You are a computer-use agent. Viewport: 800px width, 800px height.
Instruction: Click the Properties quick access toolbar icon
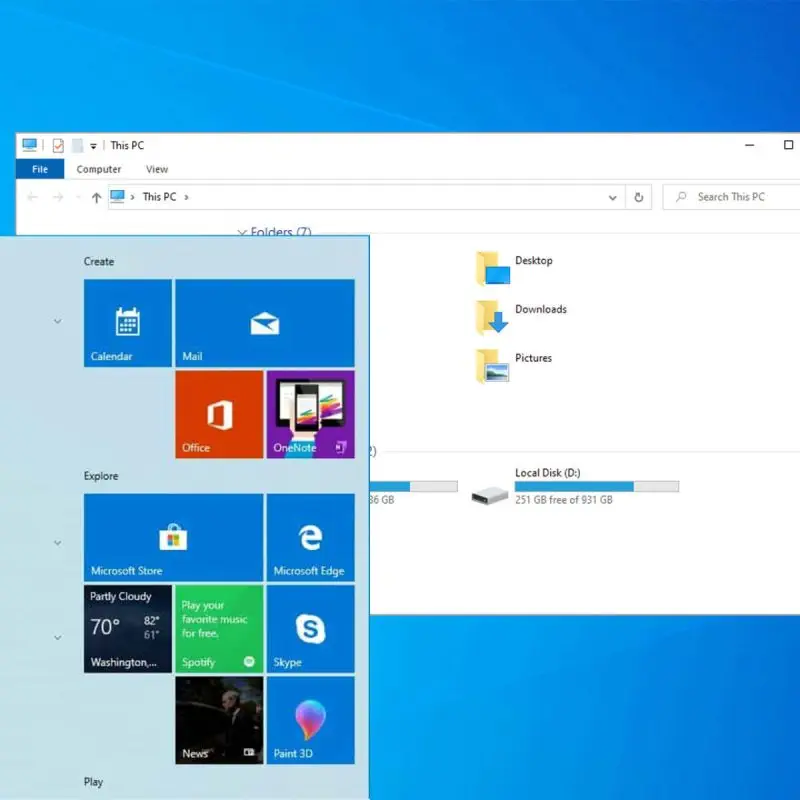[x=58, y=145]
